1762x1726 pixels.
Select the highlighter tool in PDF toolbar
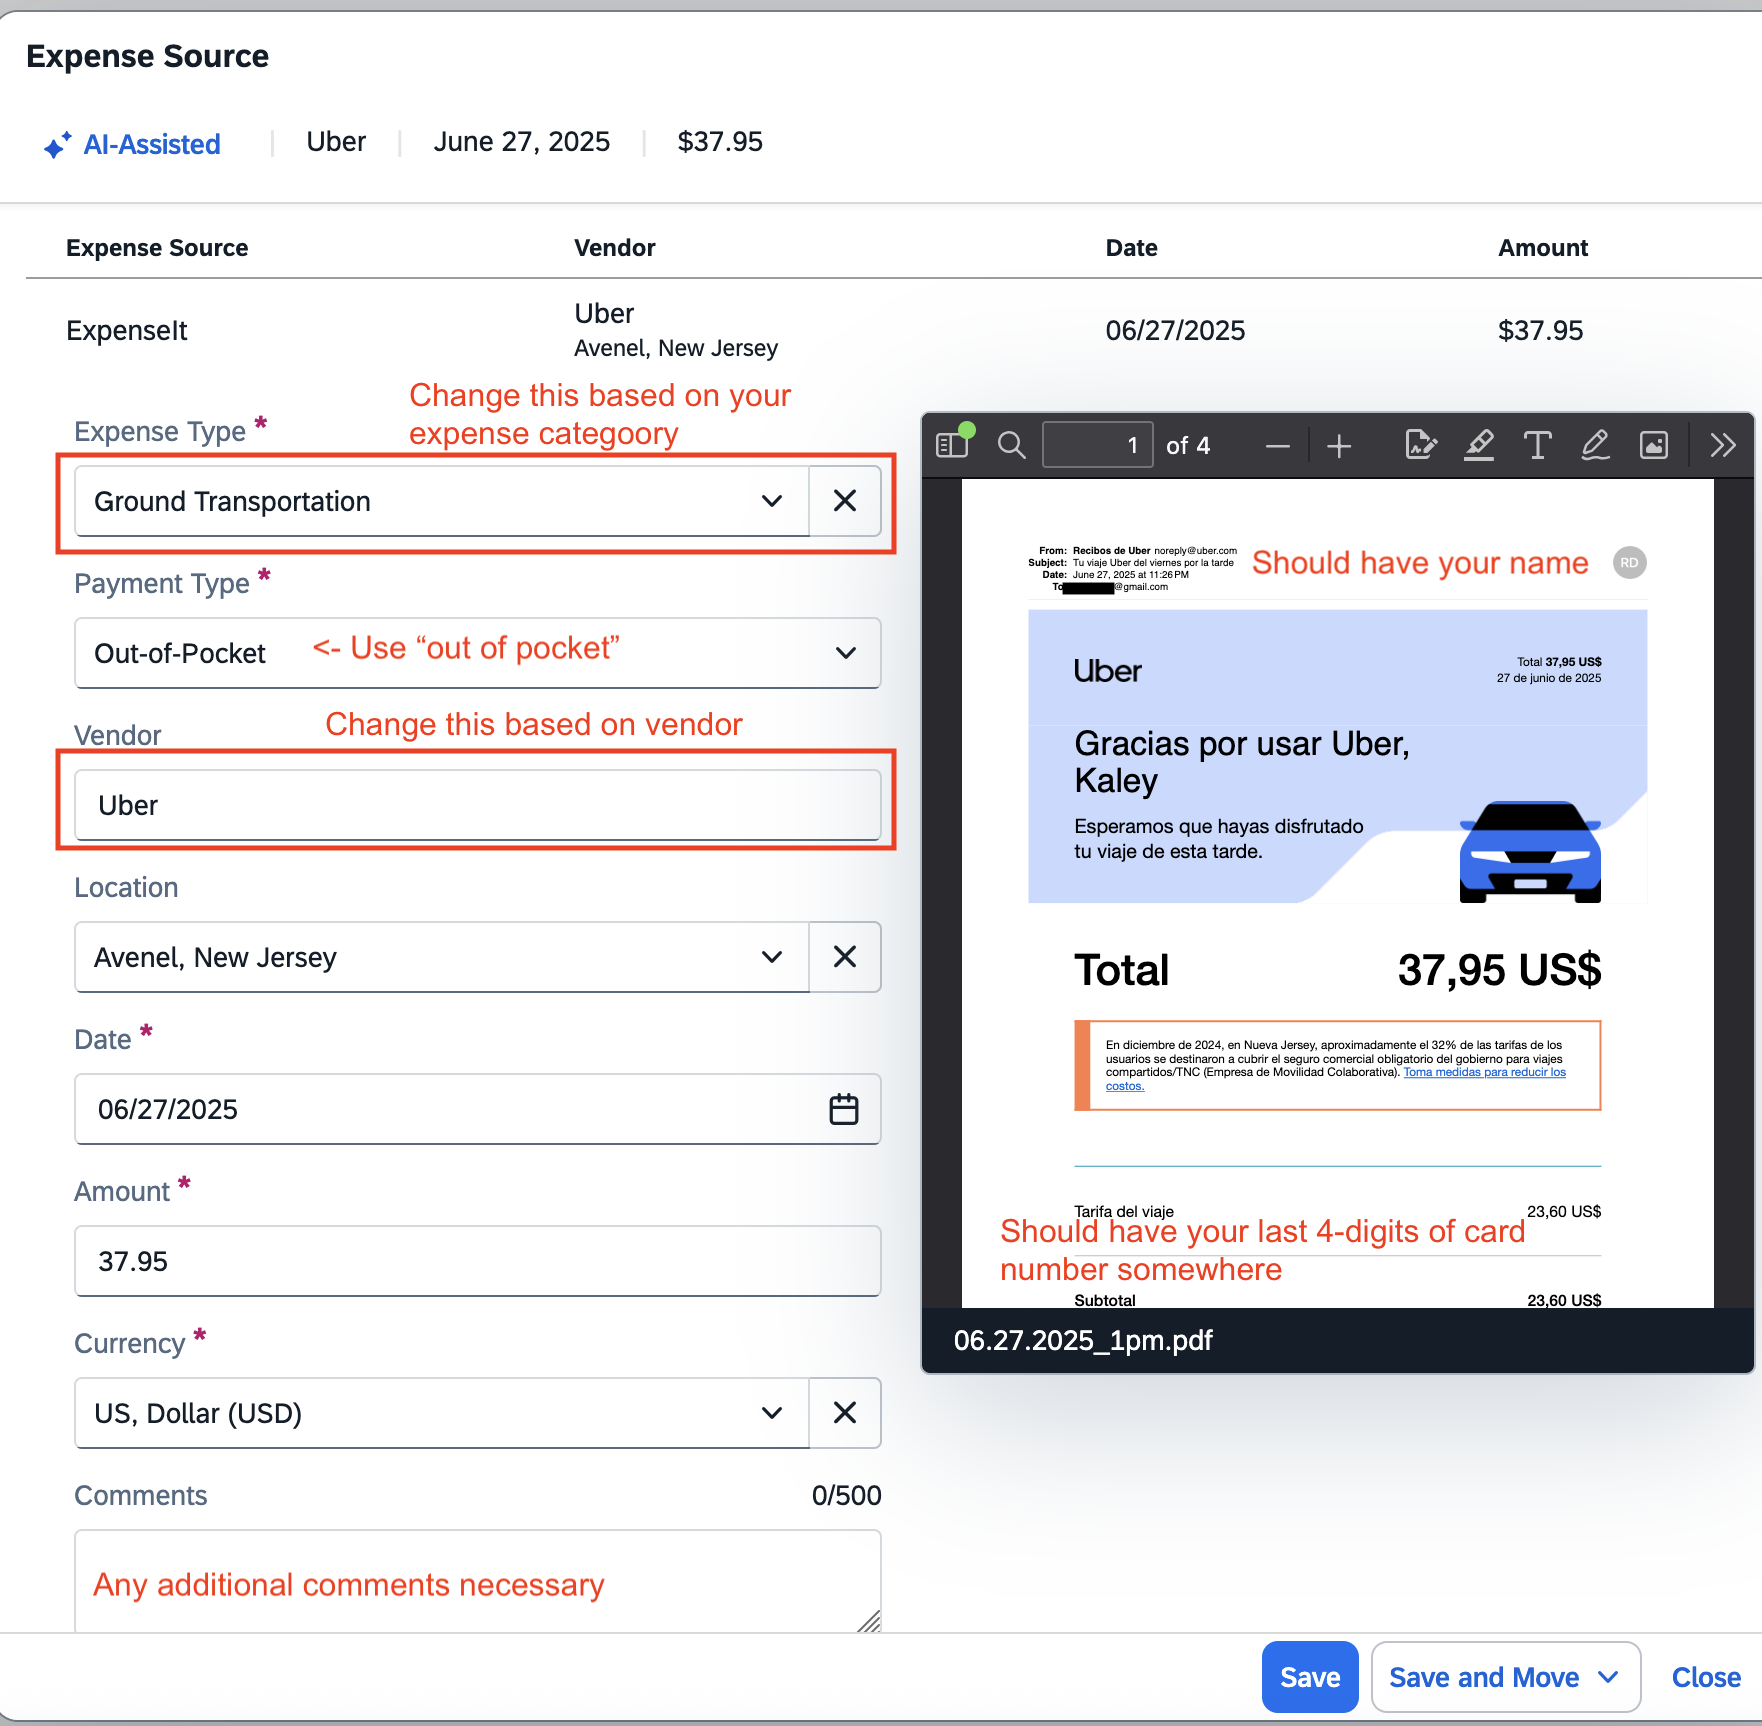pyautogui.click(x=1479, y=445)
